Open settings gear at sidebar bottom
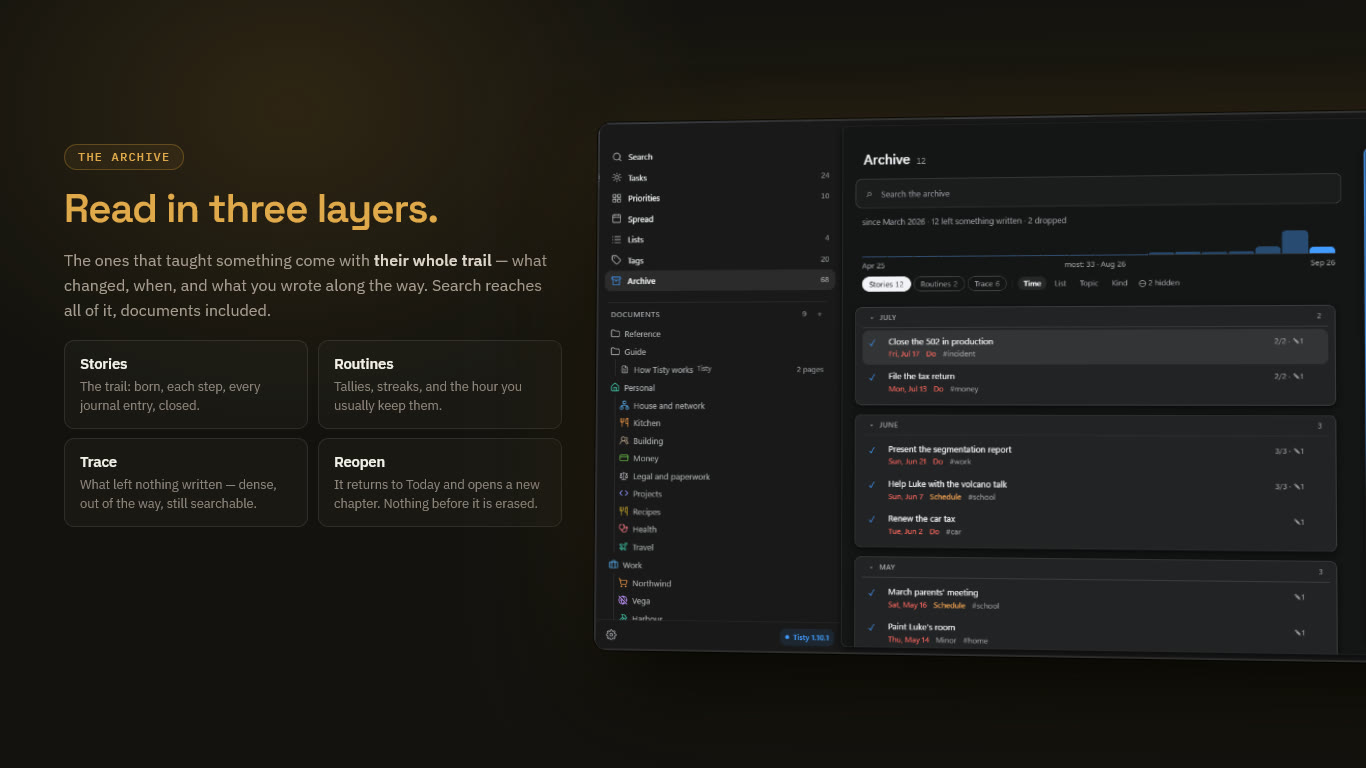The height and width of the screenshot is (768, 1366). (x=611, y=634)
